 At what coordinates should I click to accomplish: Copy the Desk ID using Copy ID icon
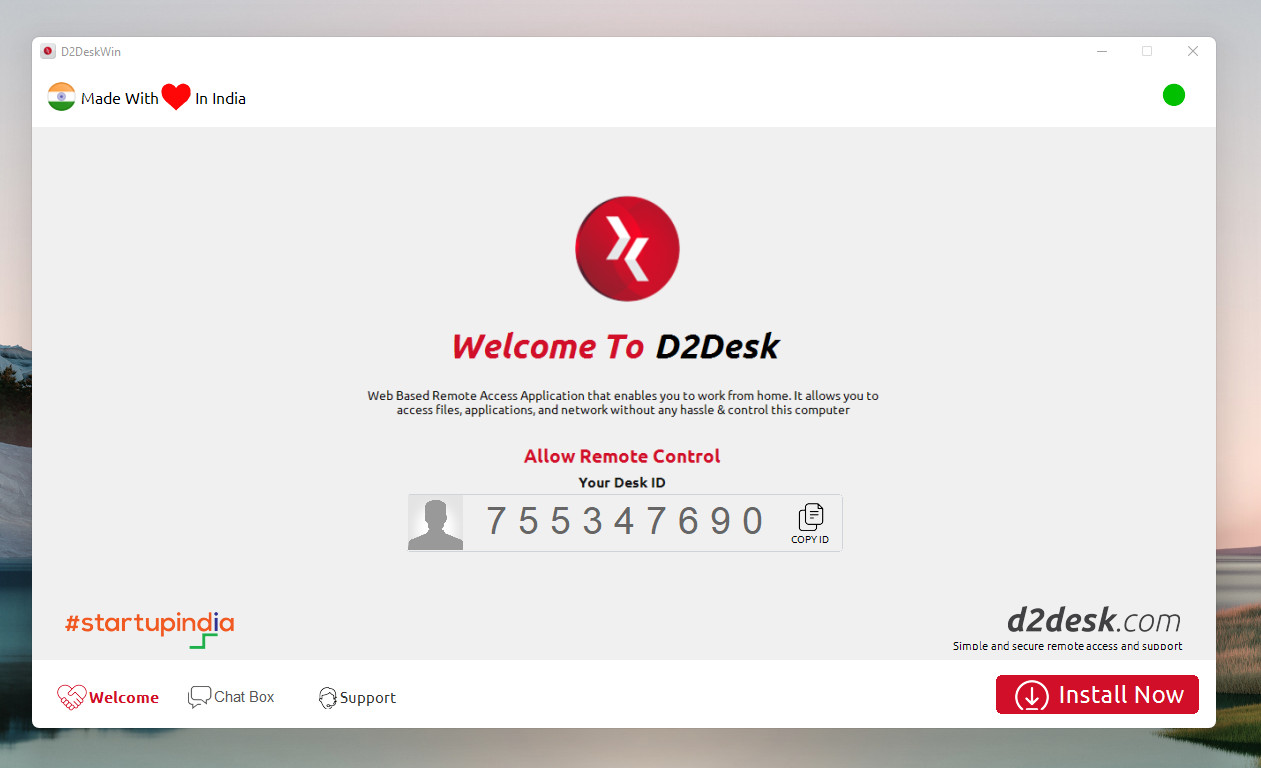[x=810, y=523]
